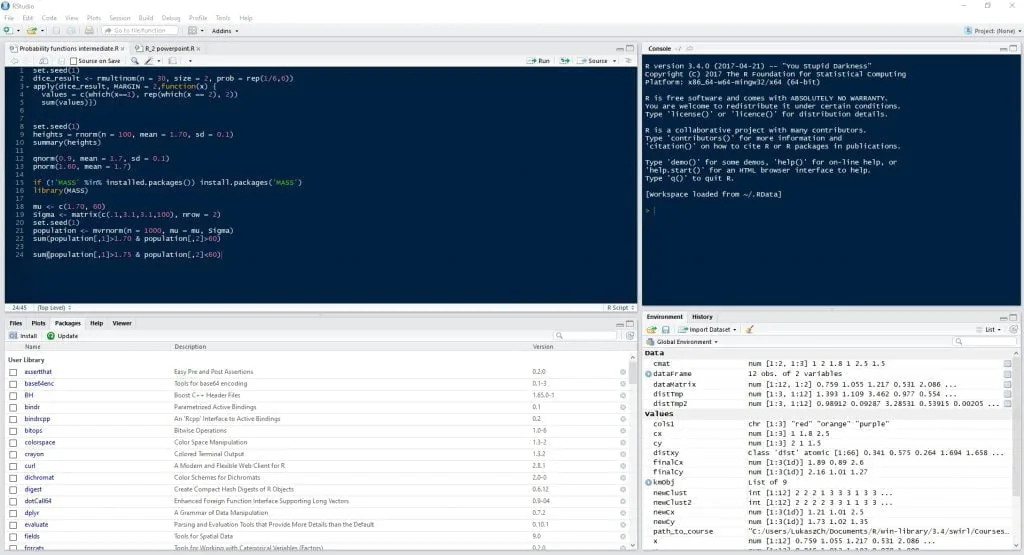The width and height of the screenshot is (1024, 555).
Task: Switch to the History tab
Action: pos(702,317)
